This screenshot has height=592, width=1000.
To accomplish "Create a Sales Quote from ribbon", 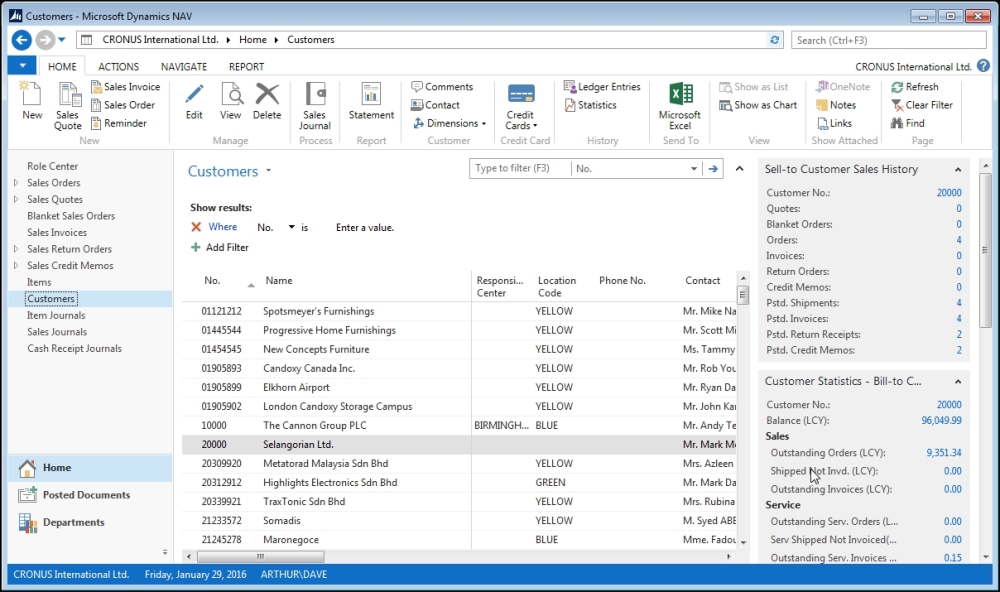I will pos(68,106).
